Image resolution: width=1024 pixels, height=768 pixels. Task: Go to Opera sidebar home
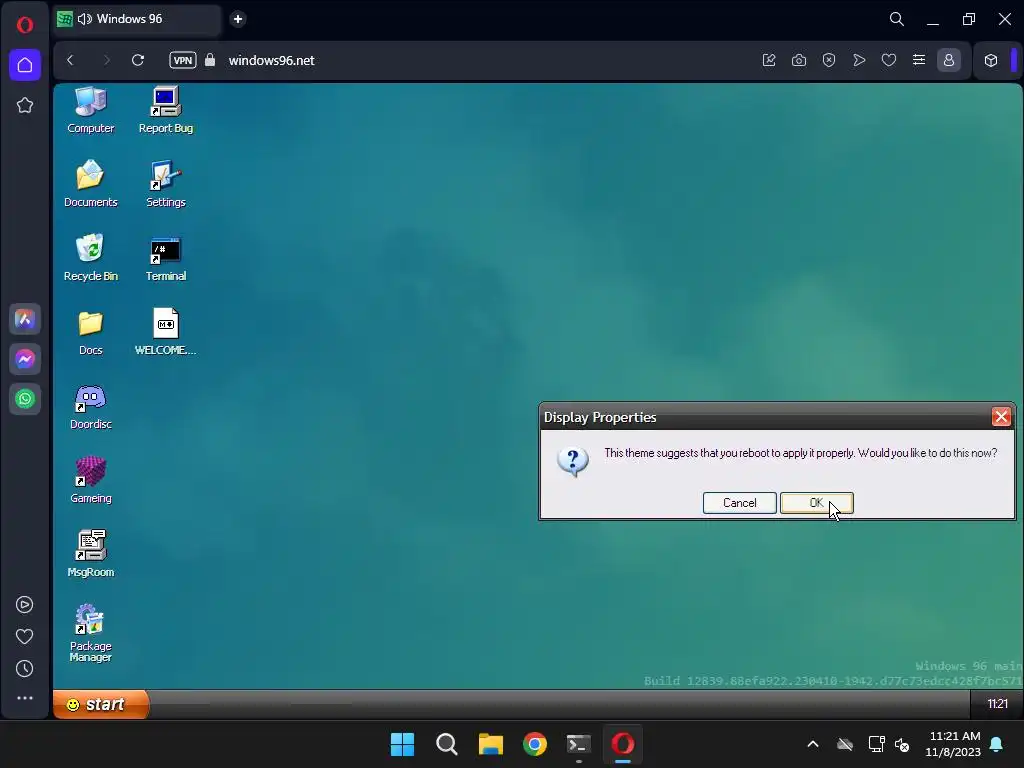25,65
